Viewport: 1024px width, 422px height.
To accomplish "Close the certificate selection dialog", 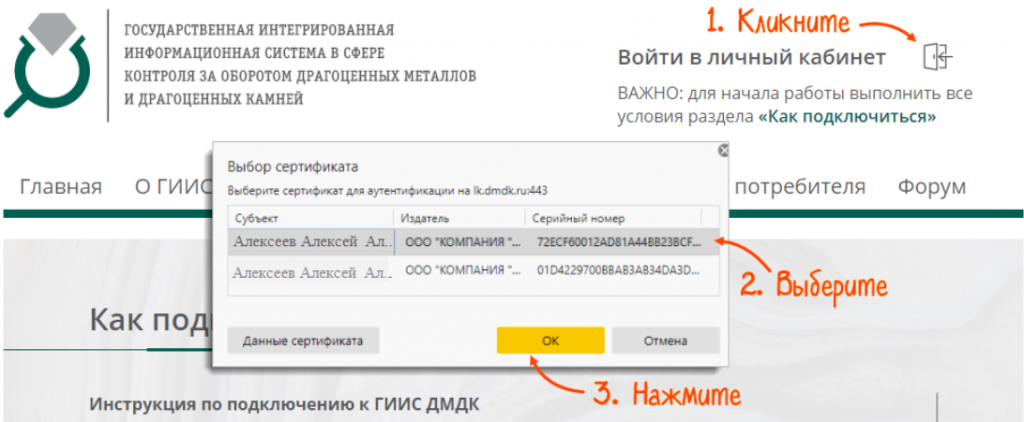I will pos(723,150).
